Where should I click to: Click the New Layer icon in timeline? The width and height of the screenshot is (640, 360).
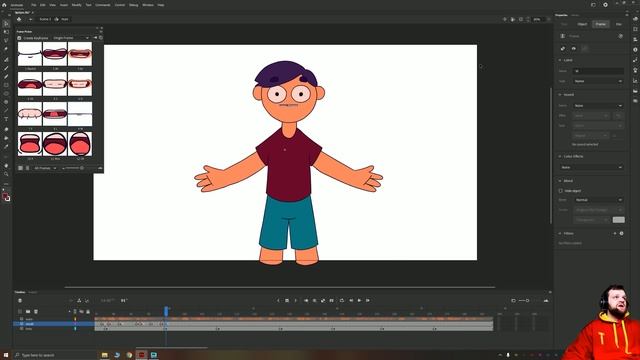[20, 311]
